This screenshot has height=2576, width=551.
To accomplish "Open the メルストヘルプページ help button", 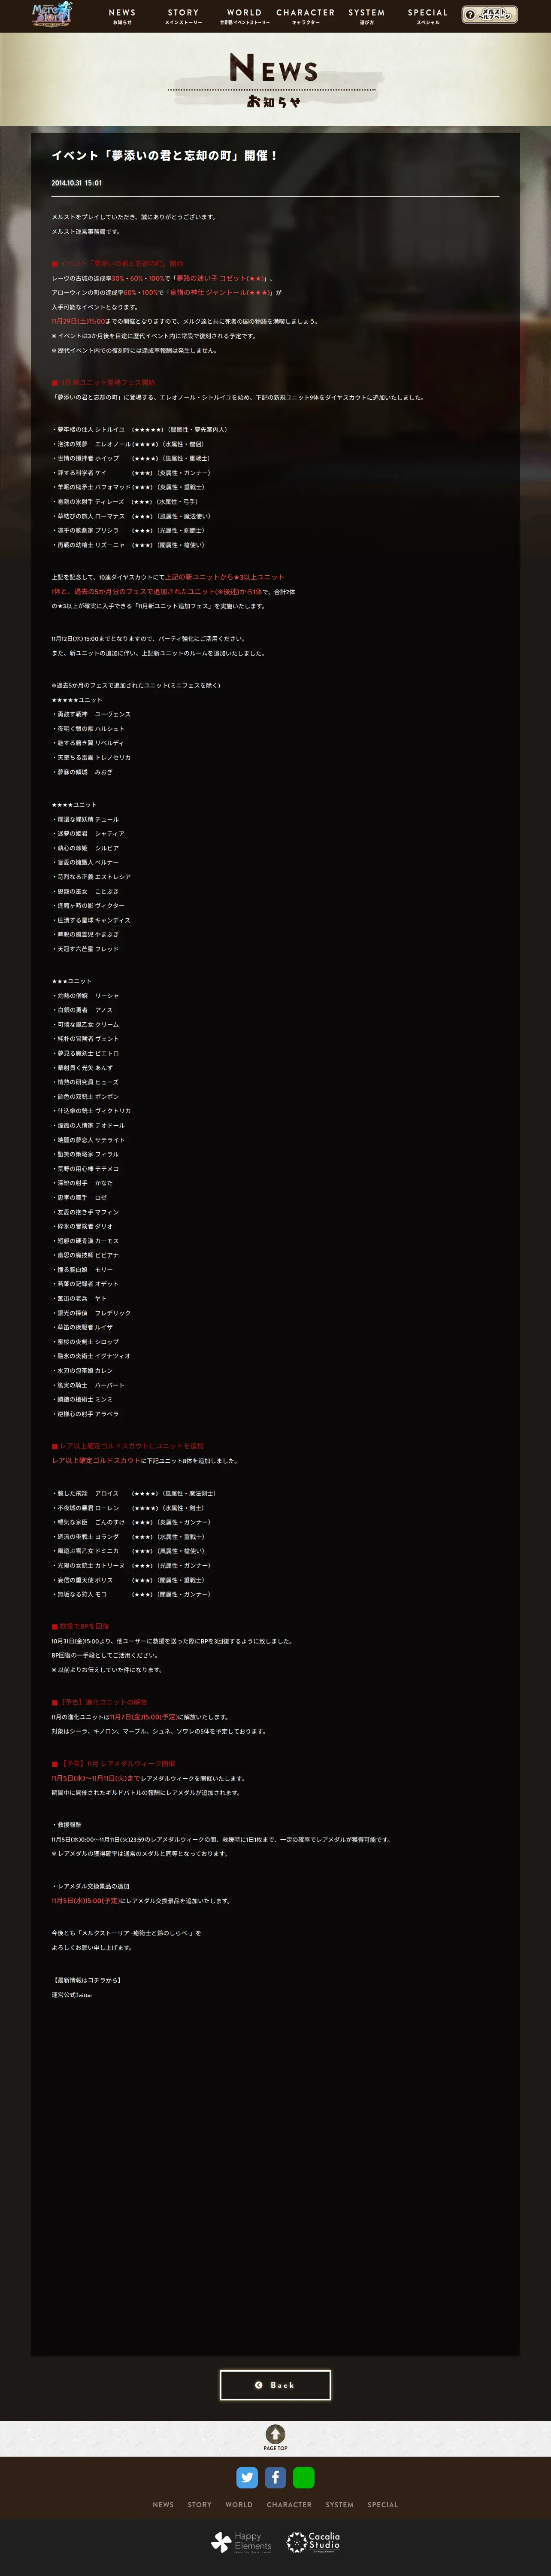I will 489,15.
